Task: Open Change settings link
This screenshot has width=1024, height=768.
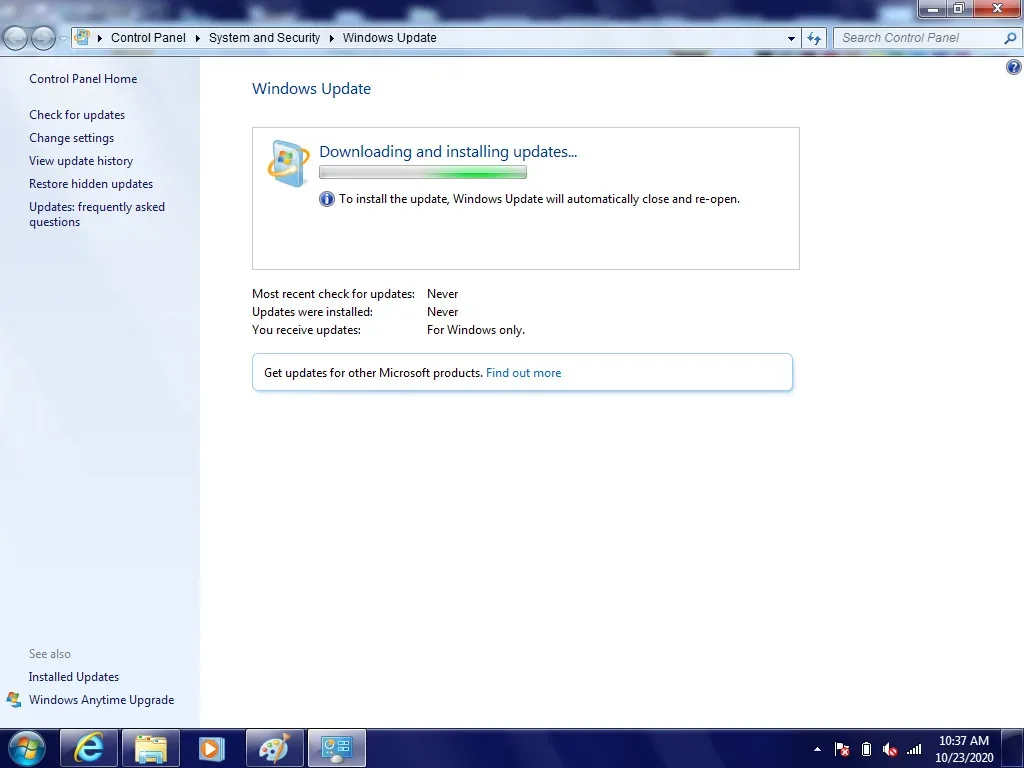Action: point(71,138)
